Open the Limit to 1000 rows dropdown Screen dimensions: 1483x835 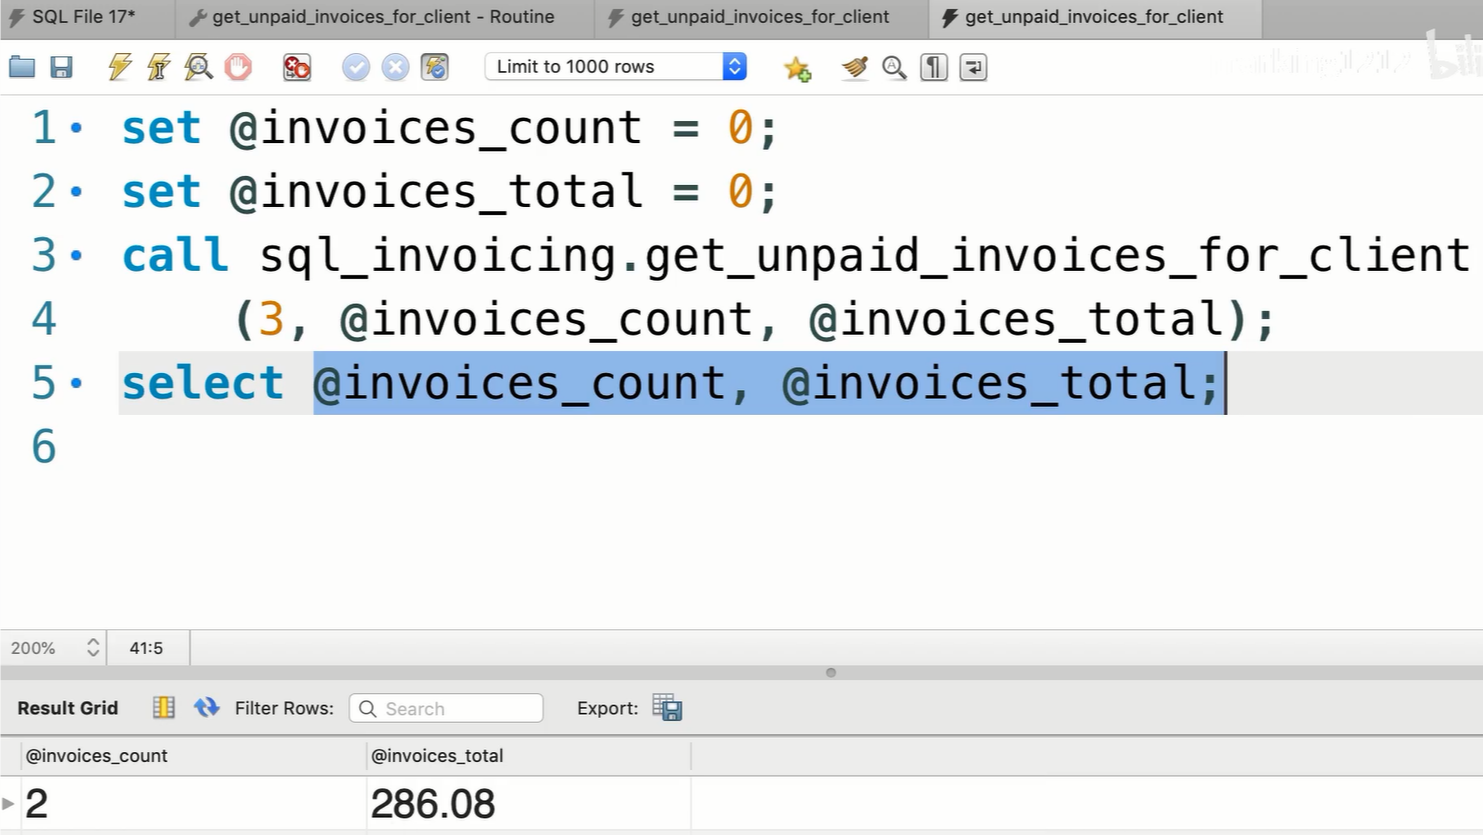[x=615, y=66]
